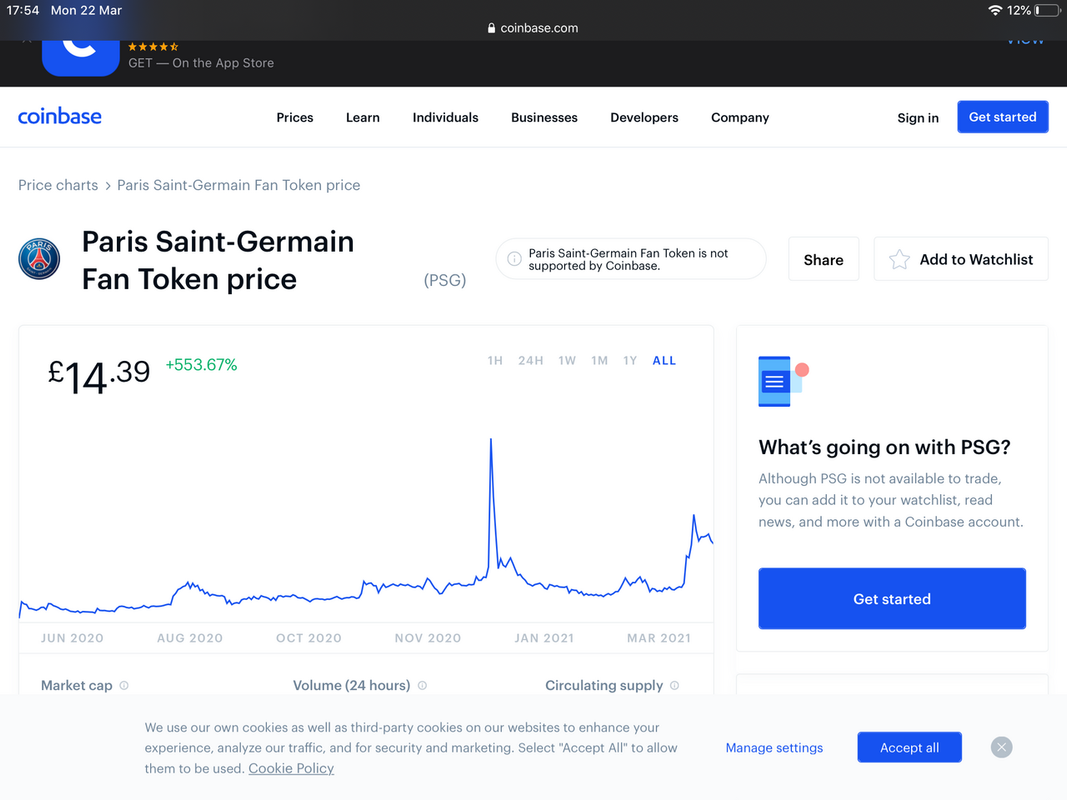Open the Learn menu item
Viewport: 1067px width, 800px height.
point(363,118)
